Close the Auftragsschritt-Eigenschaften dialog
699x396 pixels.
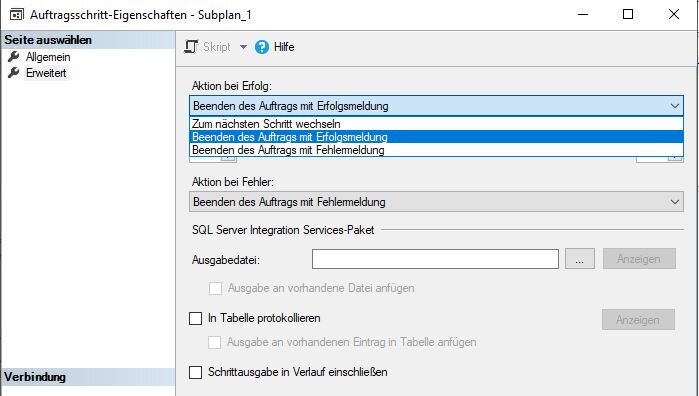[x=674, y=14]
